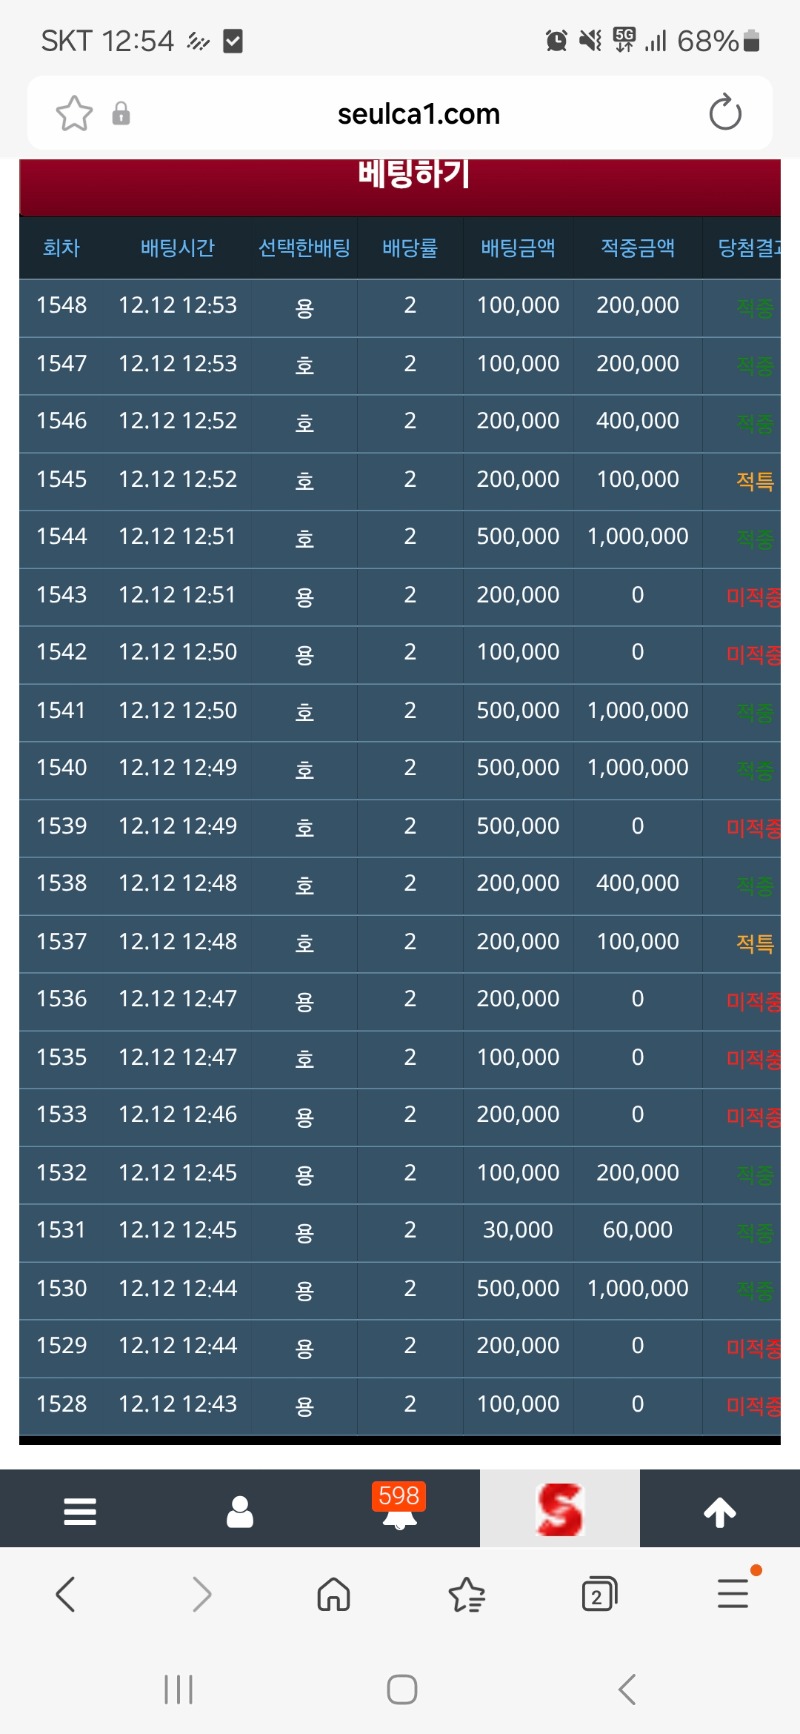Open notifications bell showing 598
This screenshot has height=1734, width=800.
(399, 1509)
